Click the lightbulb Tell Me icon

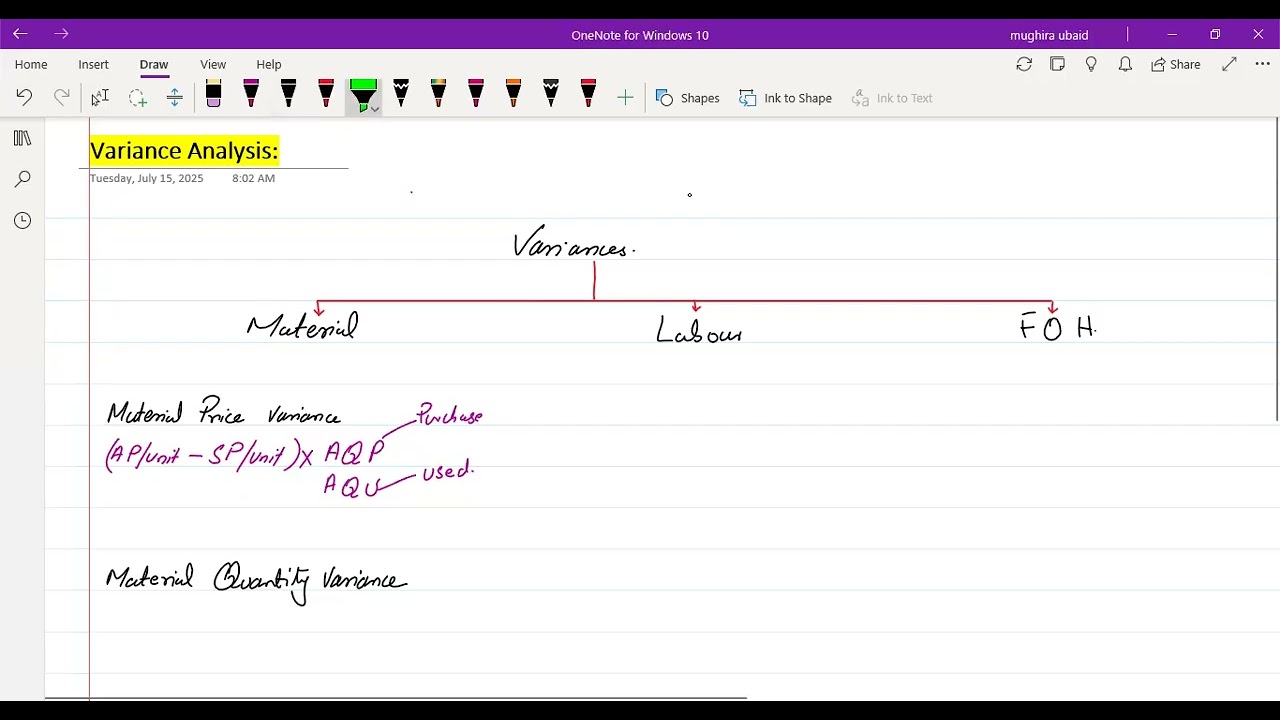tap(1091, 64)
